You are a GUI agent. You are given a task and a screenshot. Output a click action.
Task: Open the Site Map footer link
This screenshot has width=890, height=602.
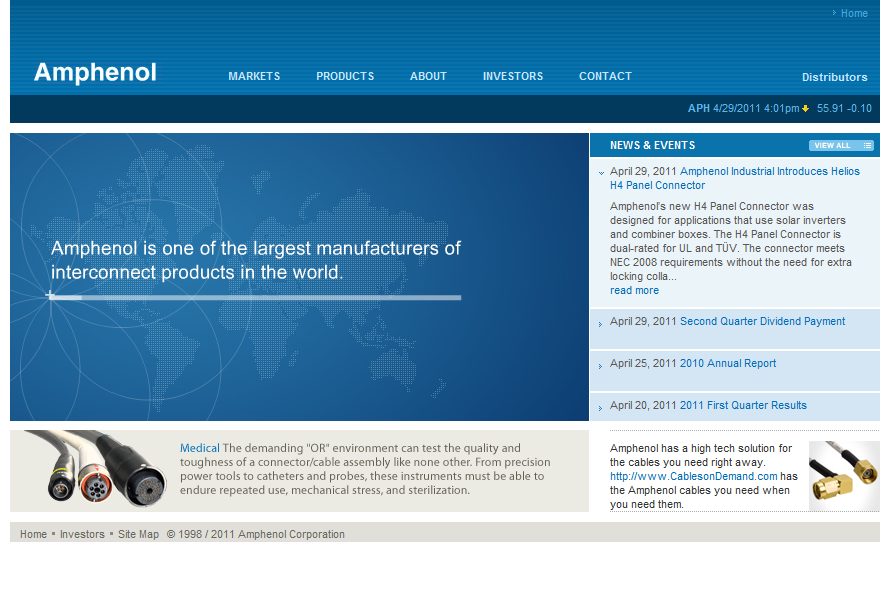pyautogui.click(x=138, y=534)
